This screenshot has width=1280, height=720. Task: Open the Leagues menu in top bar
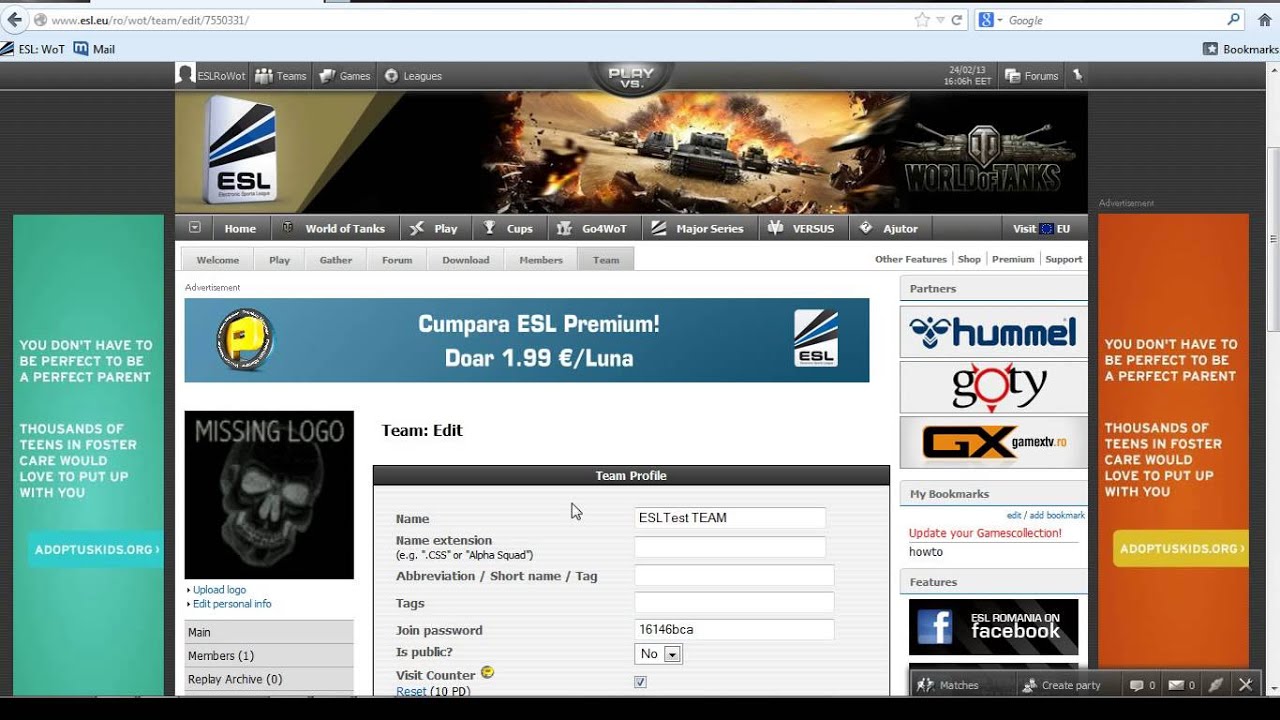coord(413,75)
